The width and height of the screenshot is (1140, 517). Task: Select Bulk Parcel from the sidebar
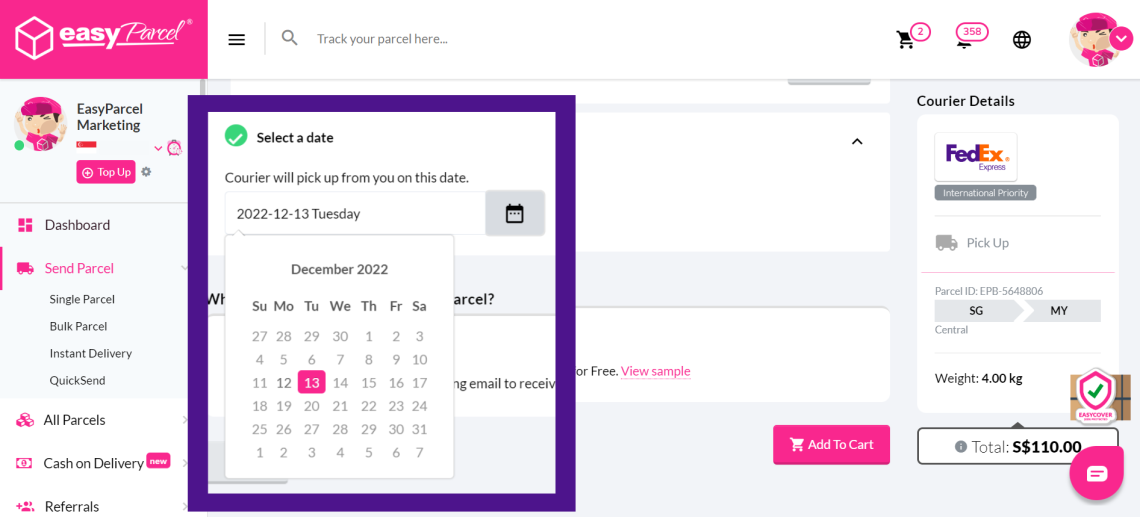click(78, 326)
